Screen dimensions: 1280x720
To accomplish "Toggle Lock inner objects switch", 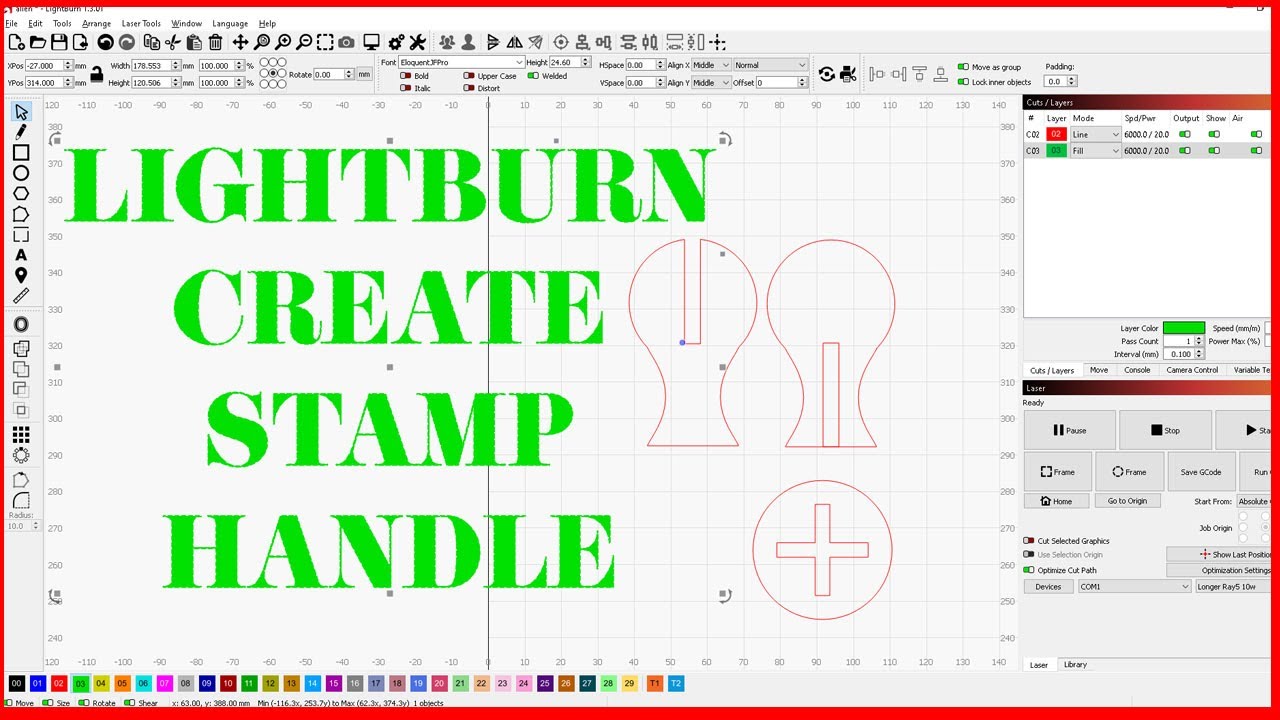I will (x=963, y=82).
